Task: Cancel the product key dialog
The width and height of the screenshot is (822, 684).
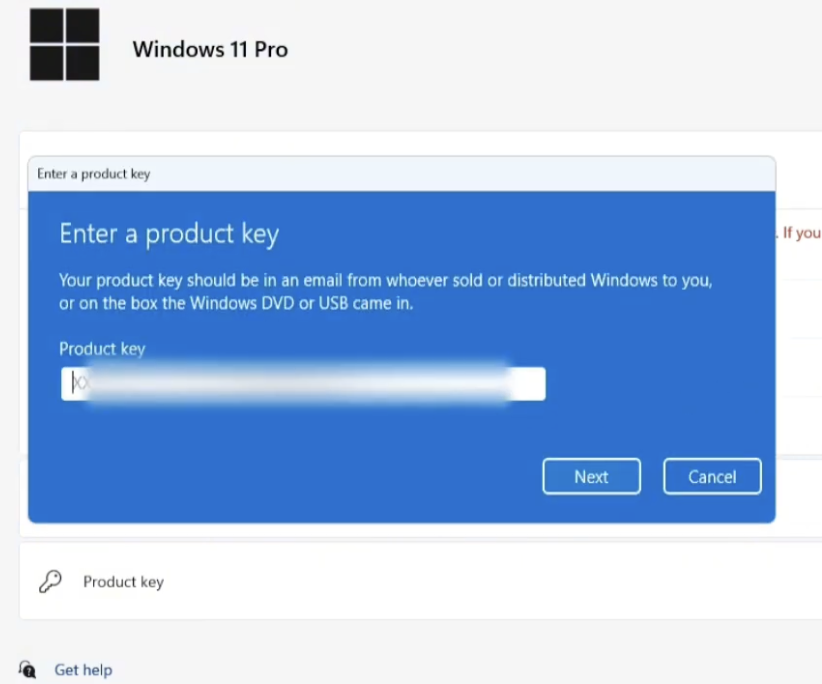Action: (x=711, y=477)
